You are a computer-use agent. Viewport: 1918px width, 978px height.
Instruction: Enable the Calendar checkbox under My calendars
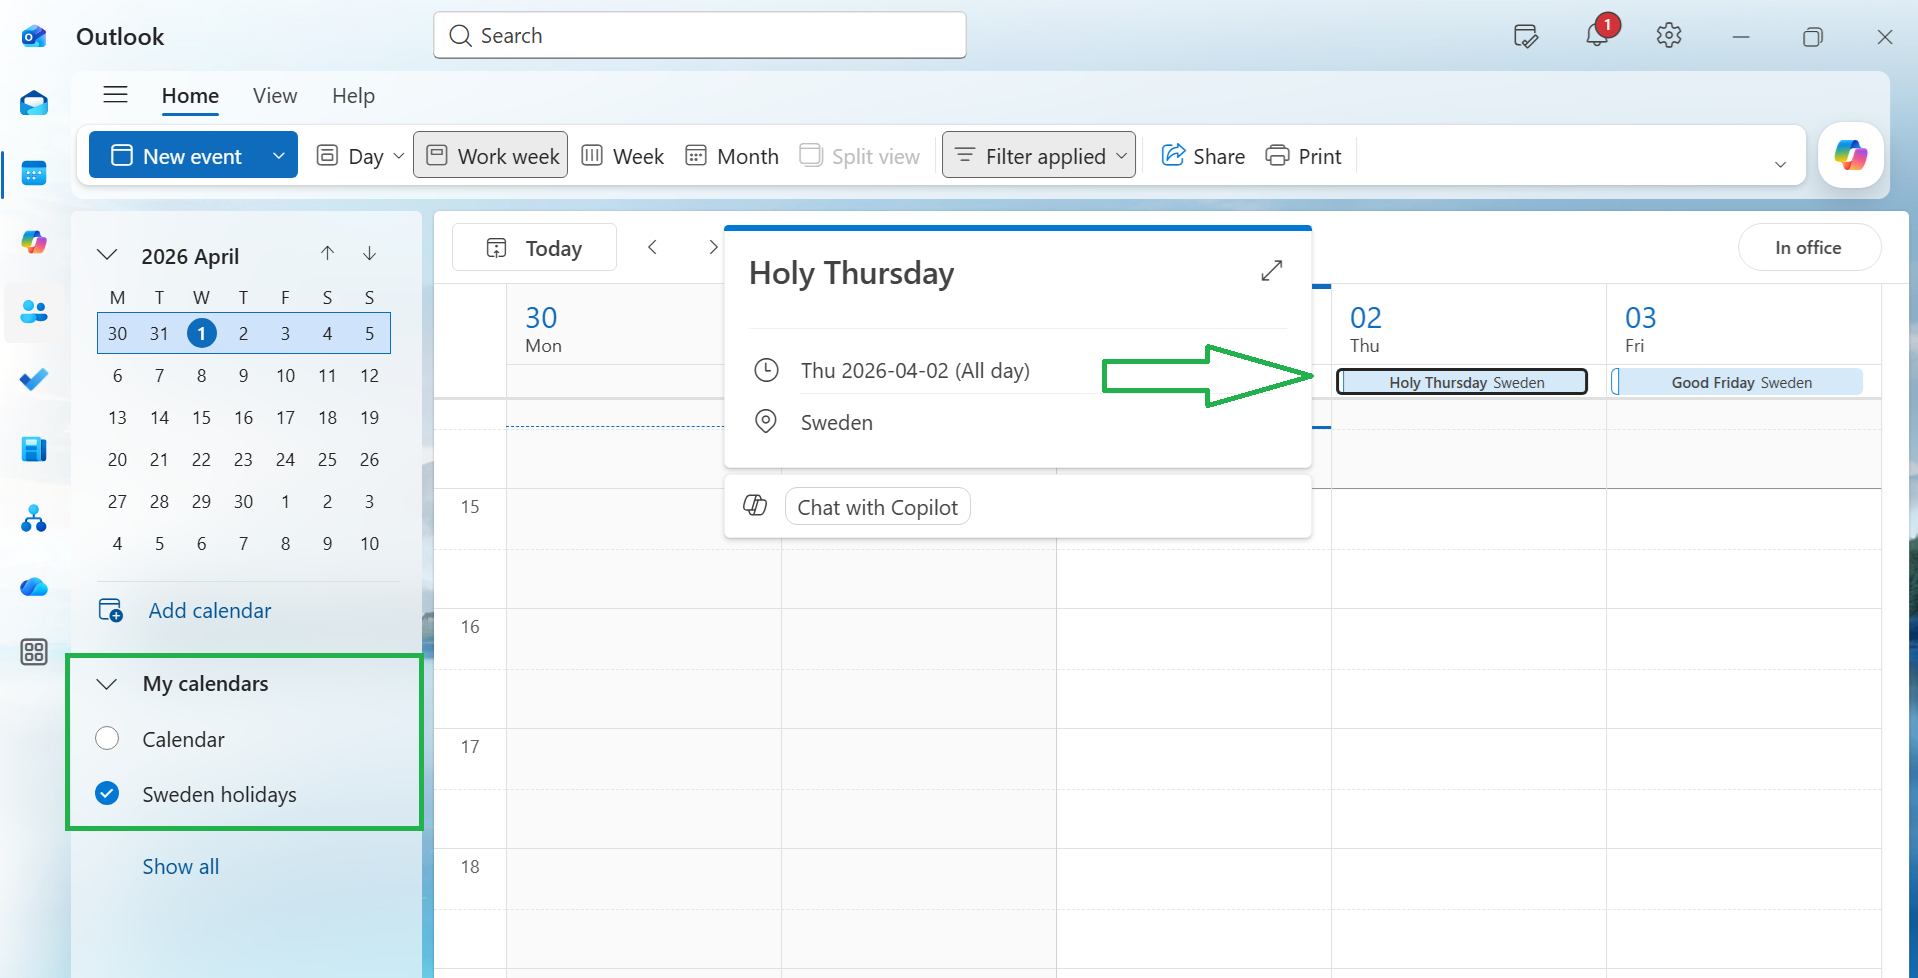click(107, 739)
